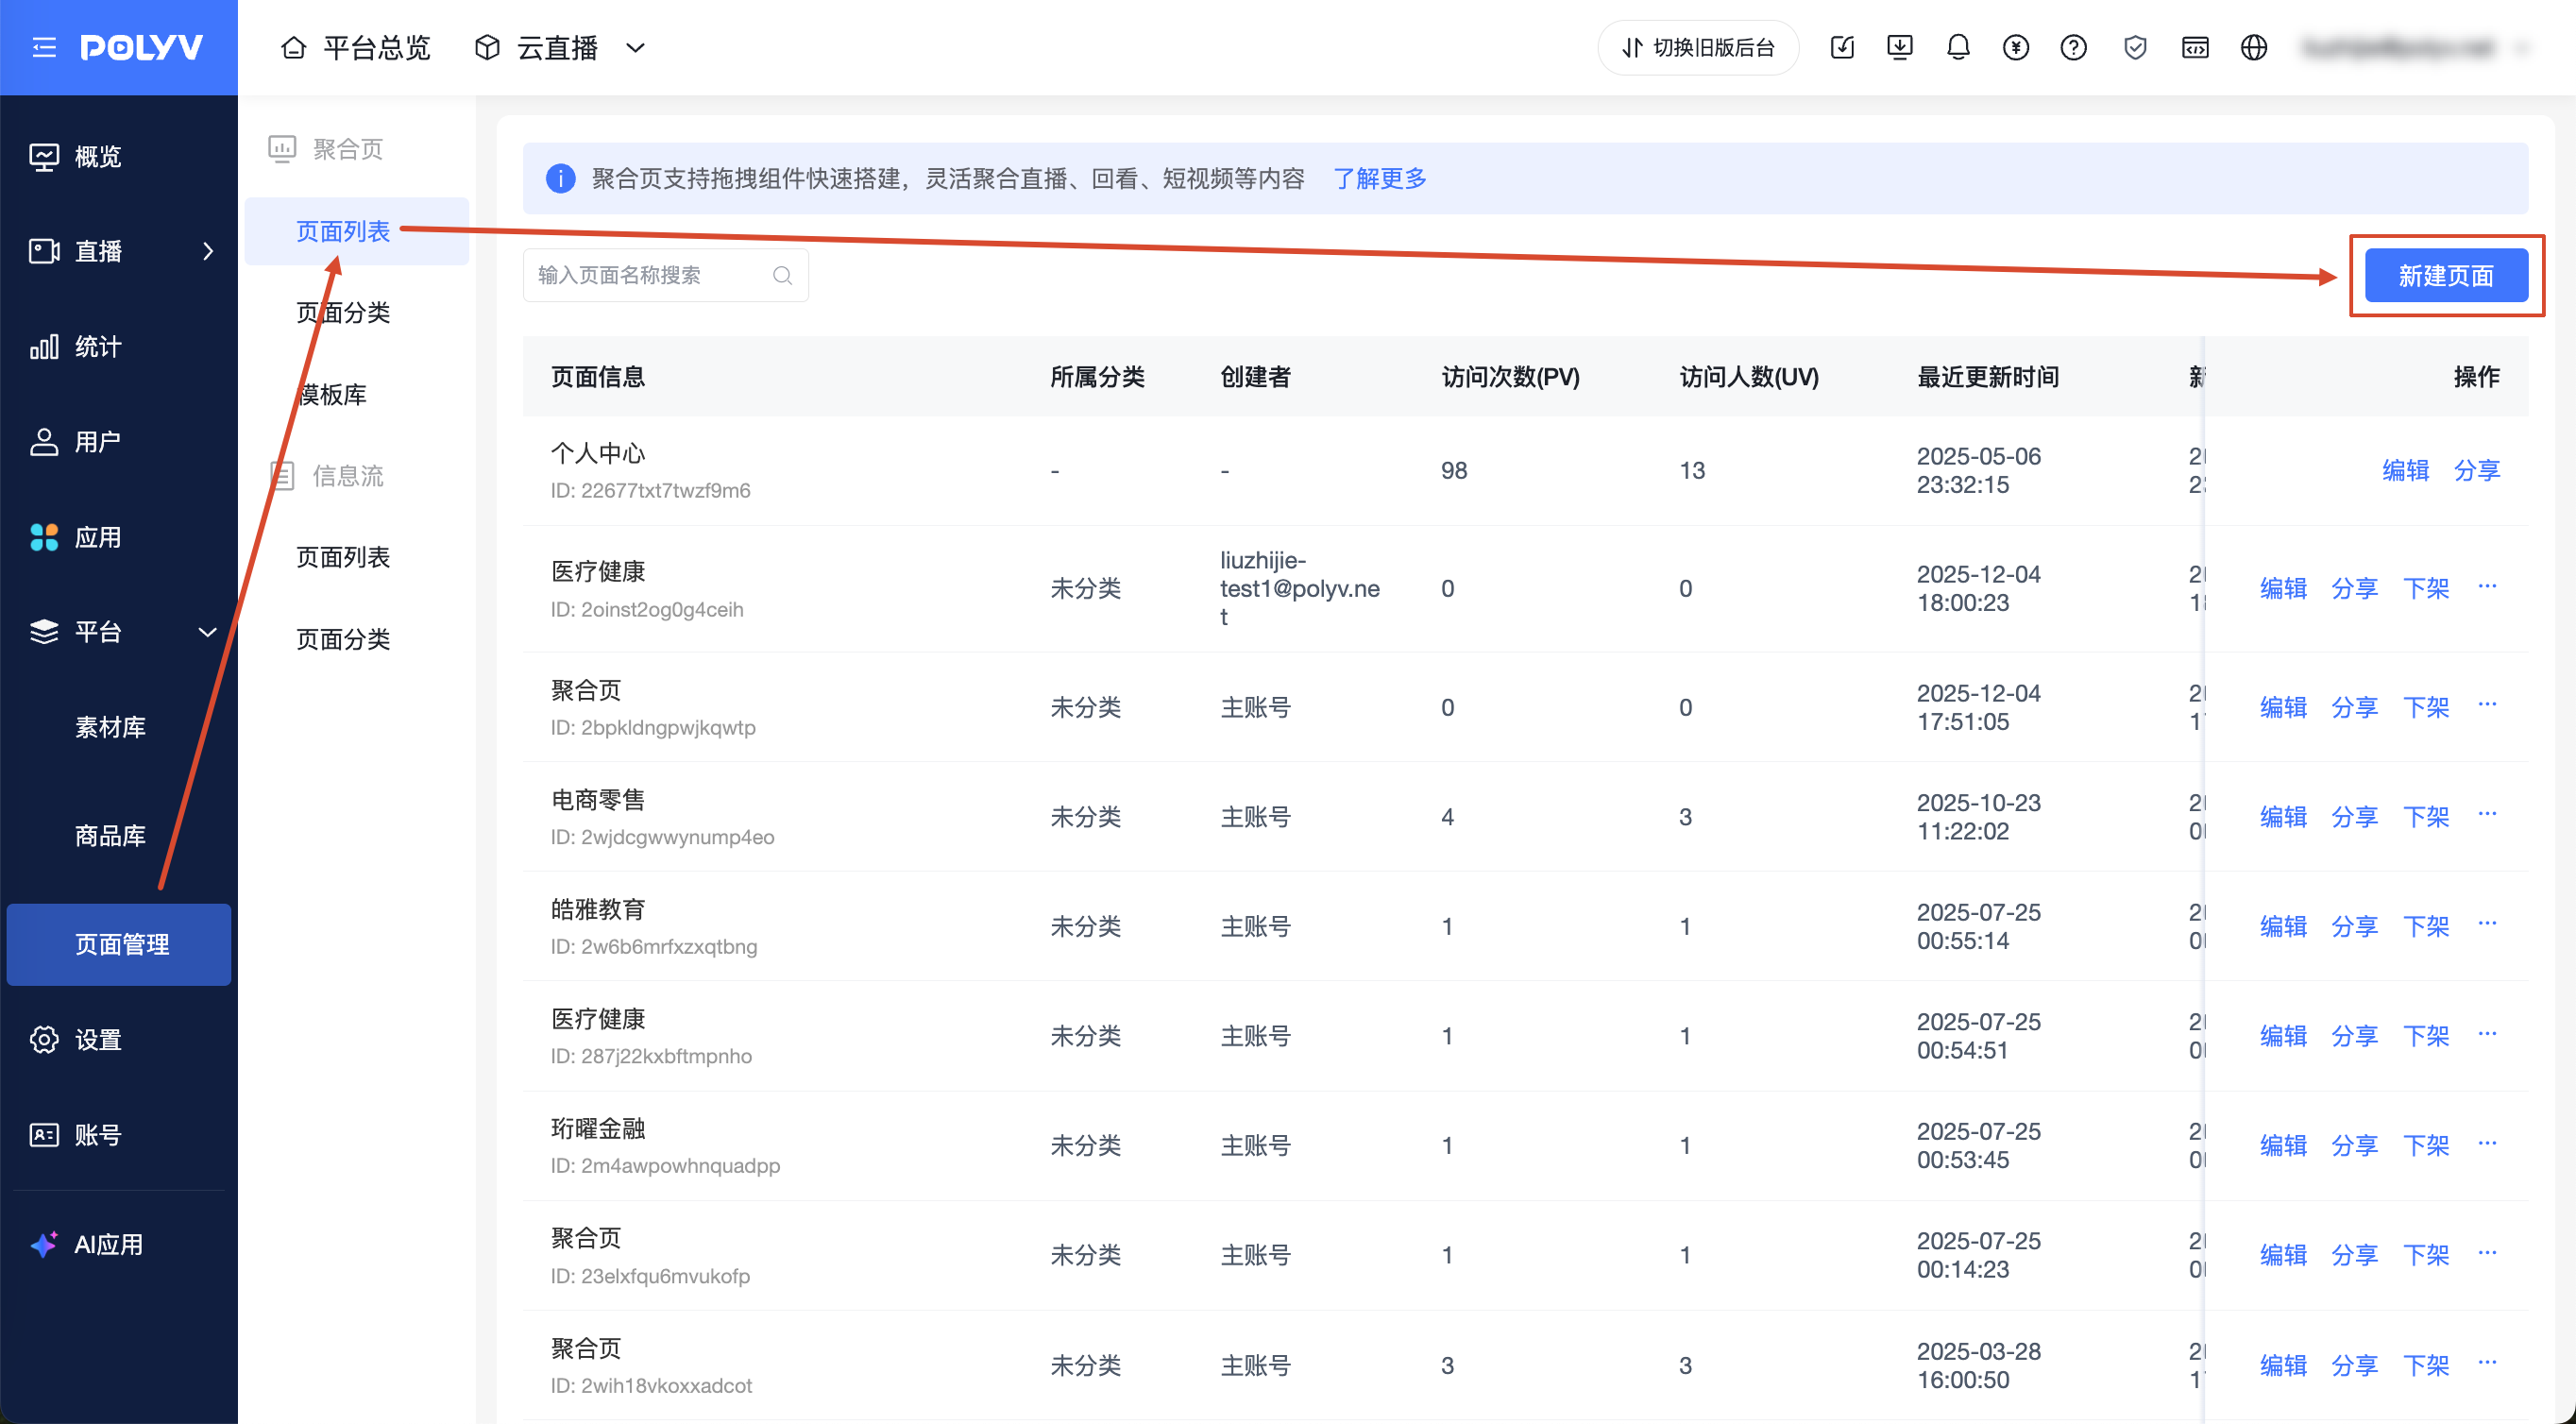Click 下架 for page 2bpkldngpwjkqwtp
The height and width of the screenshot is (1424, 2576).
coord(2426,708)
